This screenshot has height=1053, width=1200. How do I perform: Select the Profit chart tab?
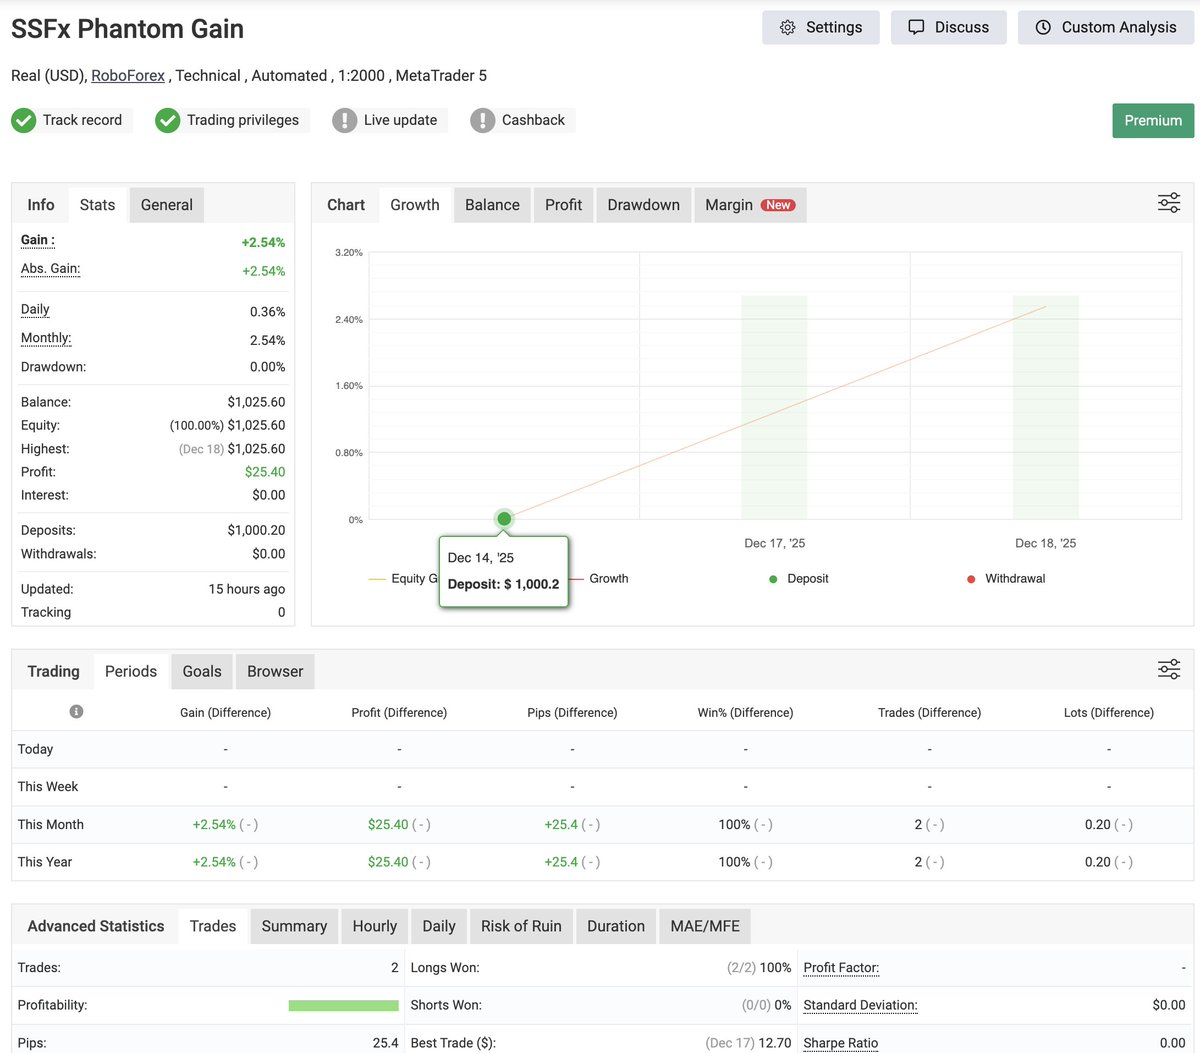tap(563, 205)
